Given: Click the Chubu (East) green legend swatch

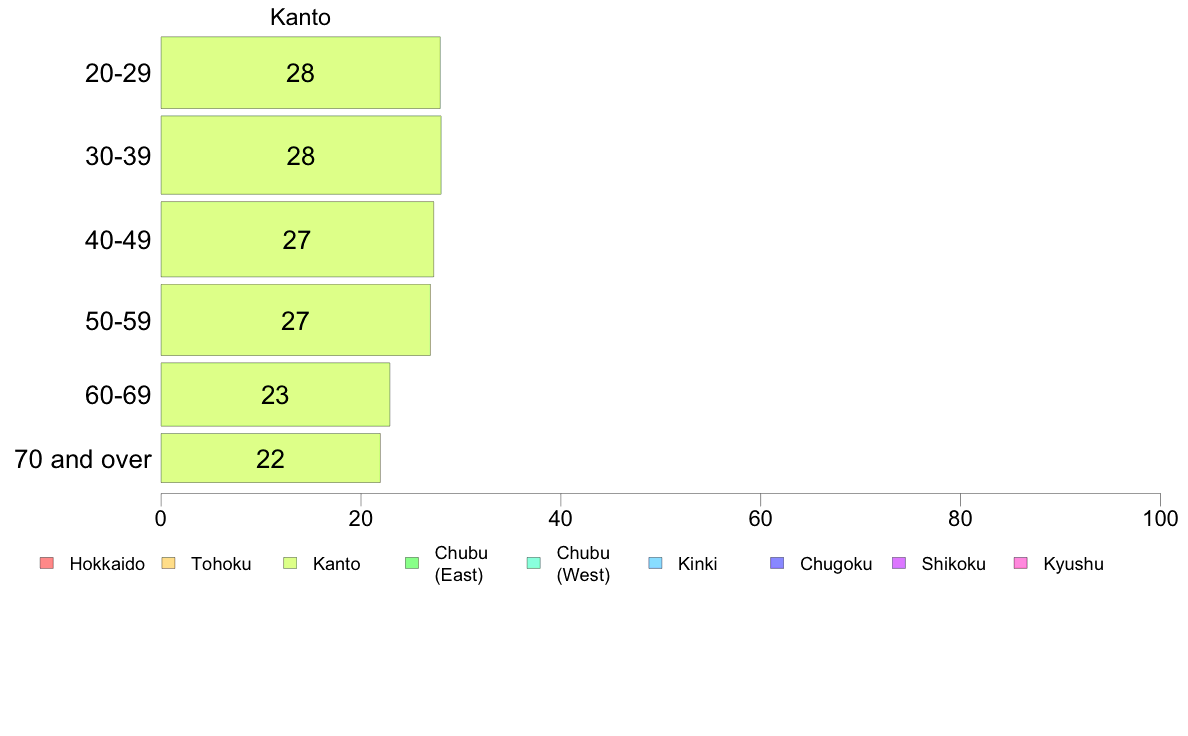Looking at the screenshot, I should [x=411, y=563].
